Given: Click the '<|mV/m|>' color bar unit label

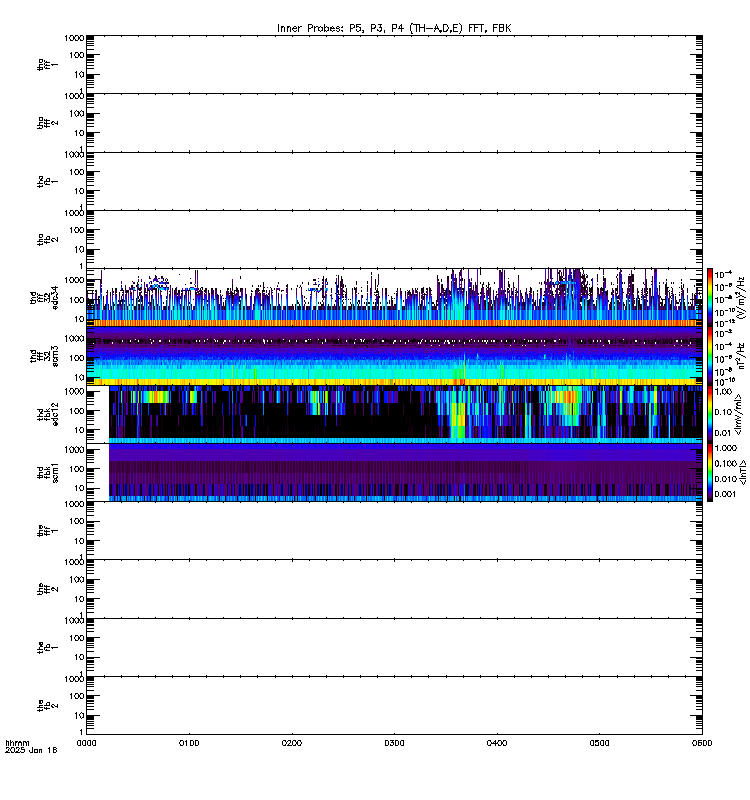Looking at the screenshot, I should (x=738, y=414).
